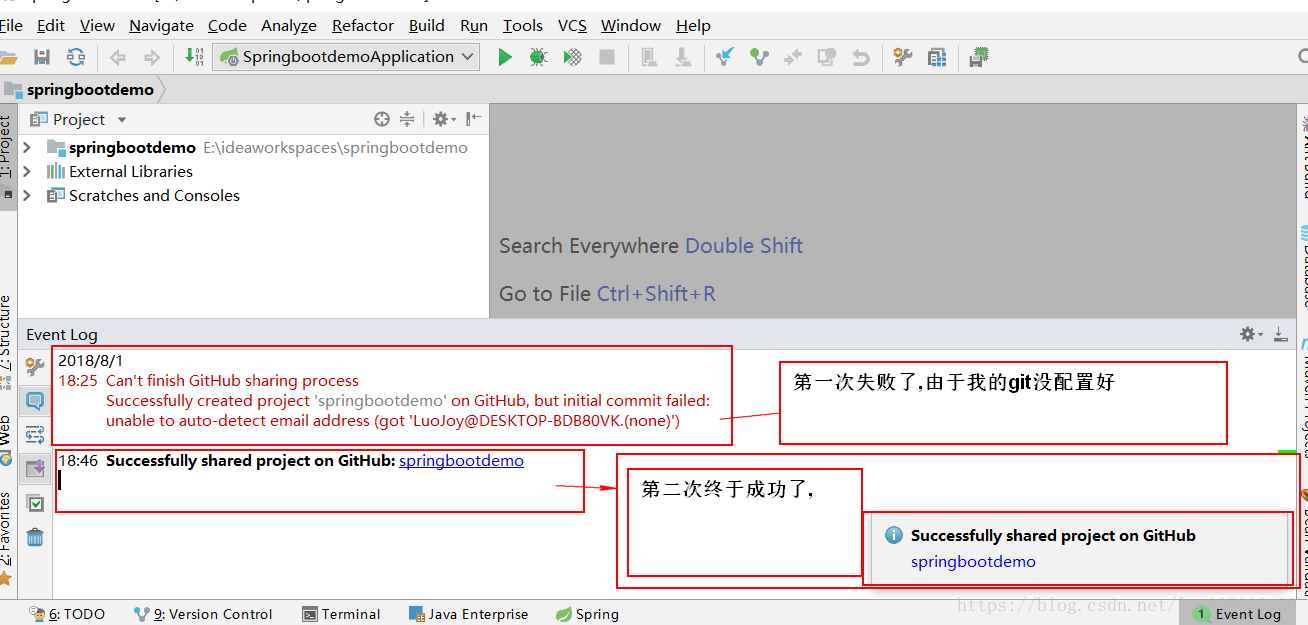Image resolution: width=1308 pixels, height=625 pixels.
Task: Select the External Libraries row text
Action: click(x=131, y=171)
